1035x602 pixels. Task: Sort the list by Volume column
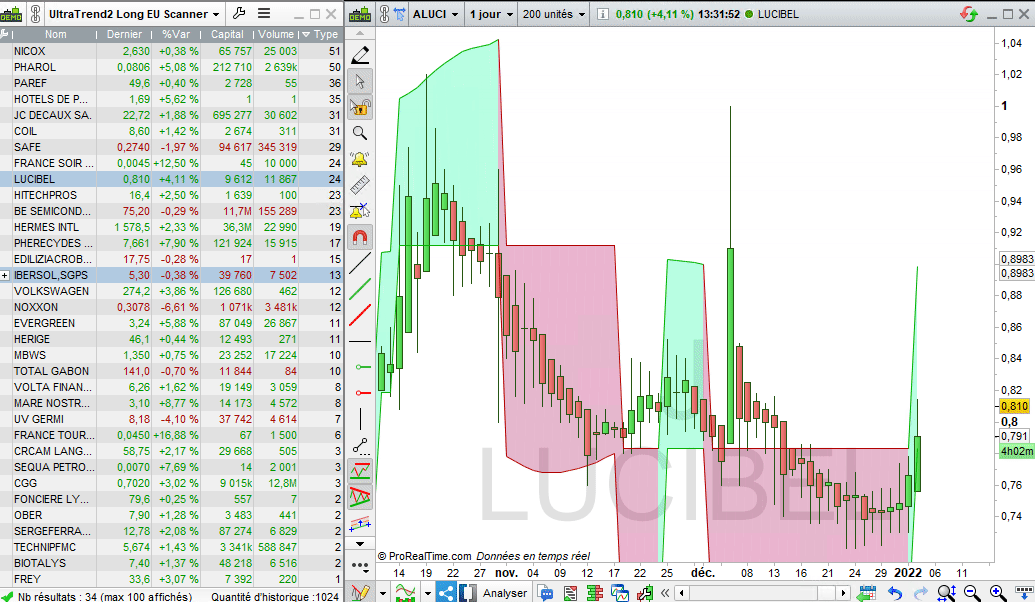[x=276, y=34]
